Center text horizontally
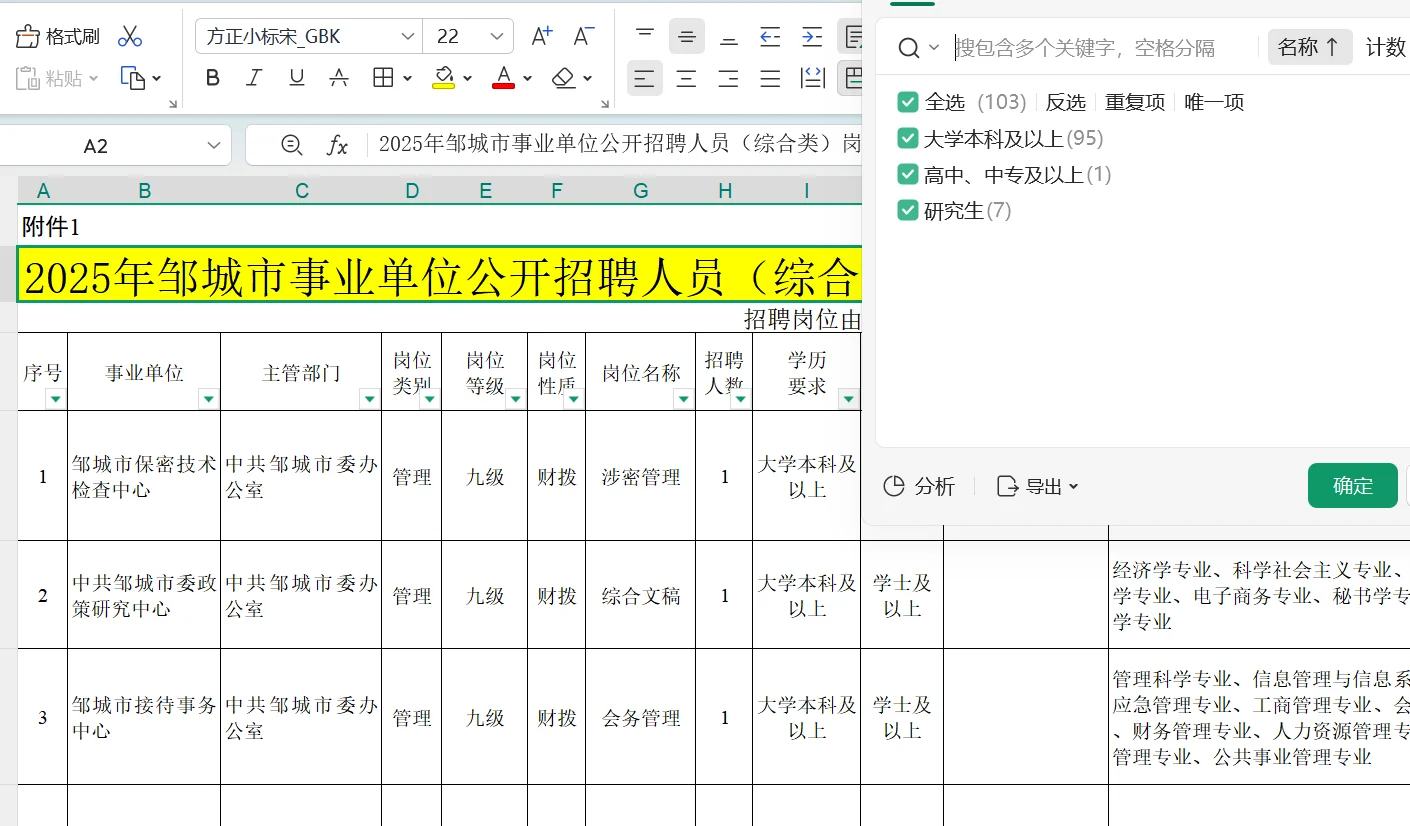 [687, 77]
